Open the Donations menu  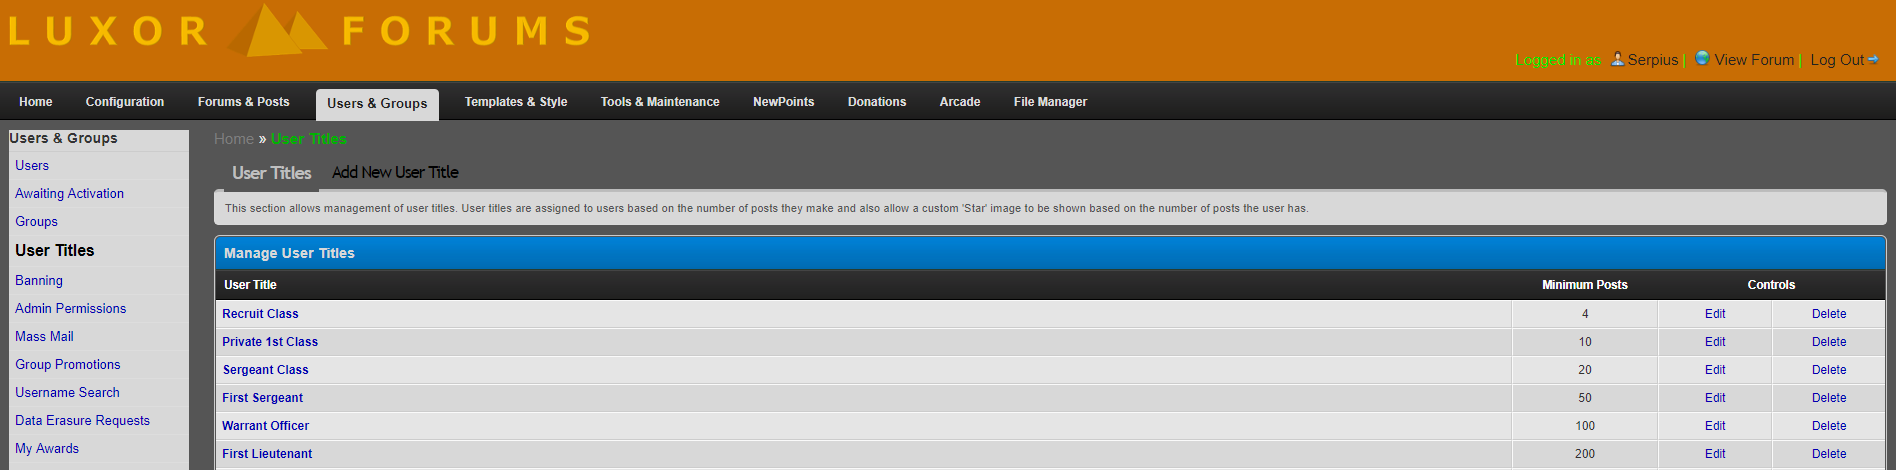877,102
